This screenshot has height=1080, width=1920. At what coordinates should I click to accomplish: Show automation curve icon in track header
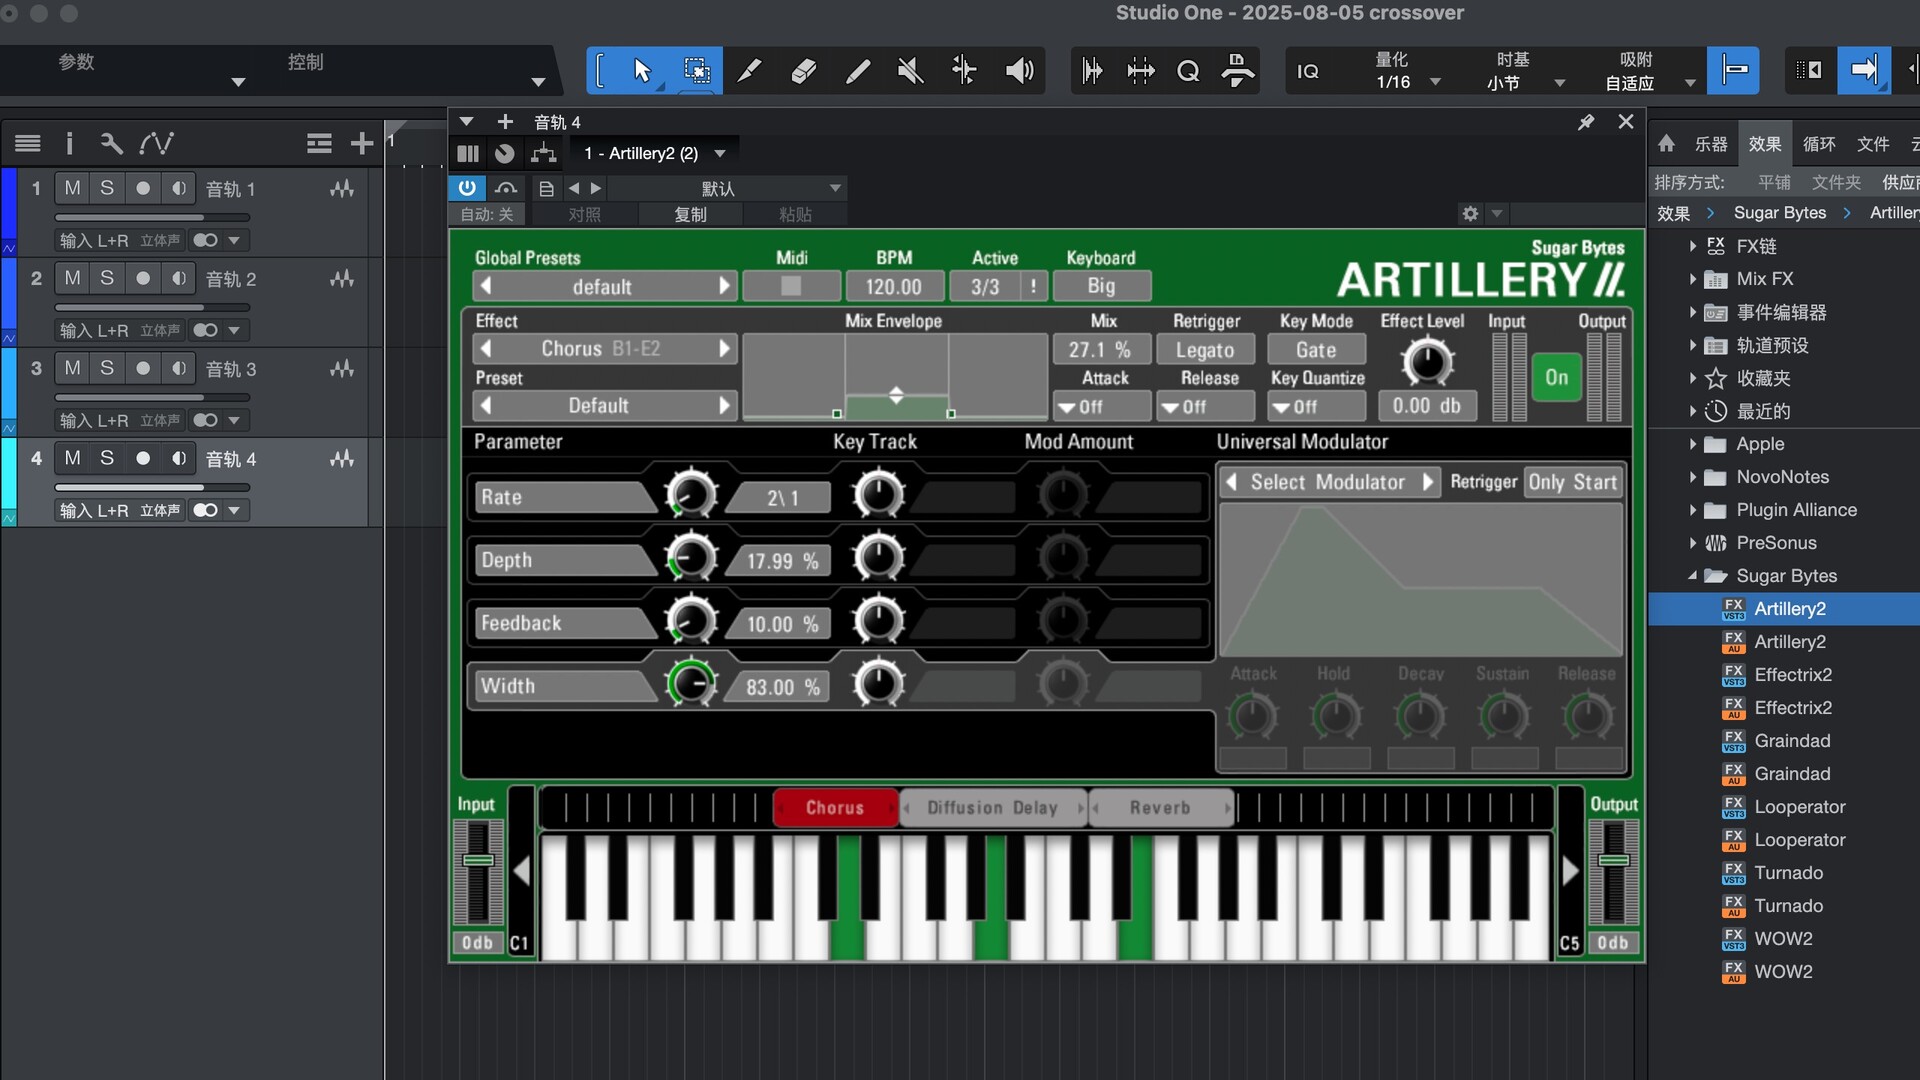pyautogui.click(x=156, y=144)
